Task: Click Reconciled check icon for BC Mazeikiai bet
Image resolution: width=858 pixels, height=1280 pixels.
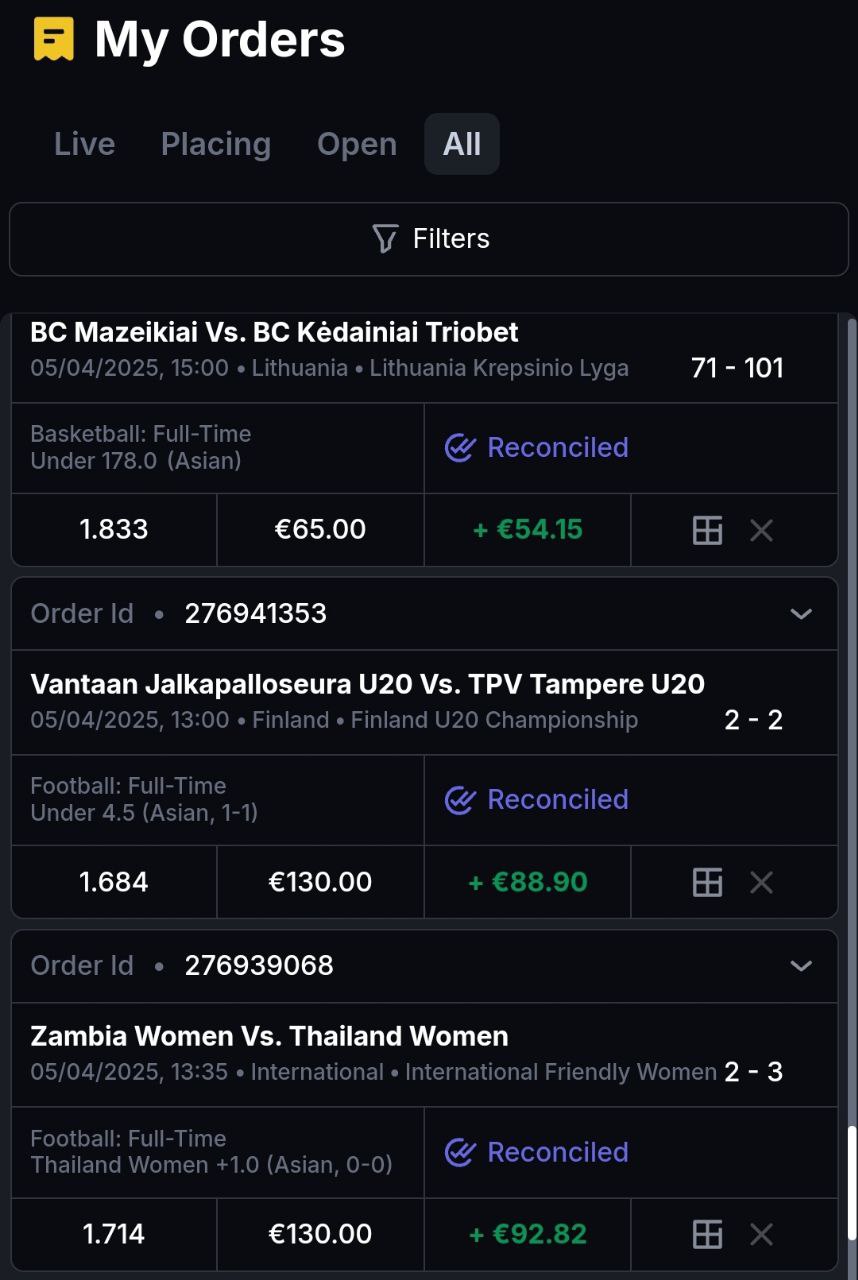Action: [459, 448]
